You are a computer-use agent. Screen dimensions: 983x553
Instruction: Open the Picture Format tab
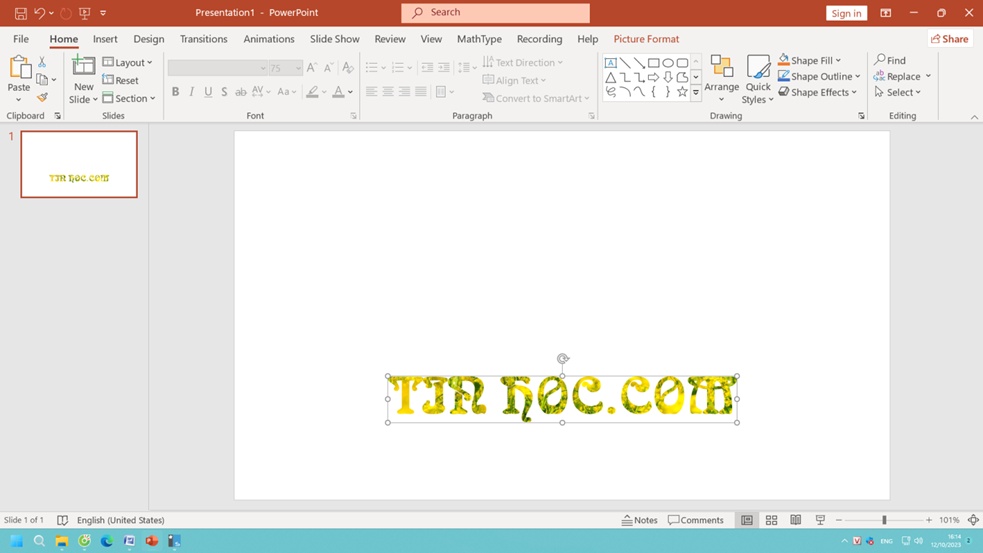tap(646, 39)
